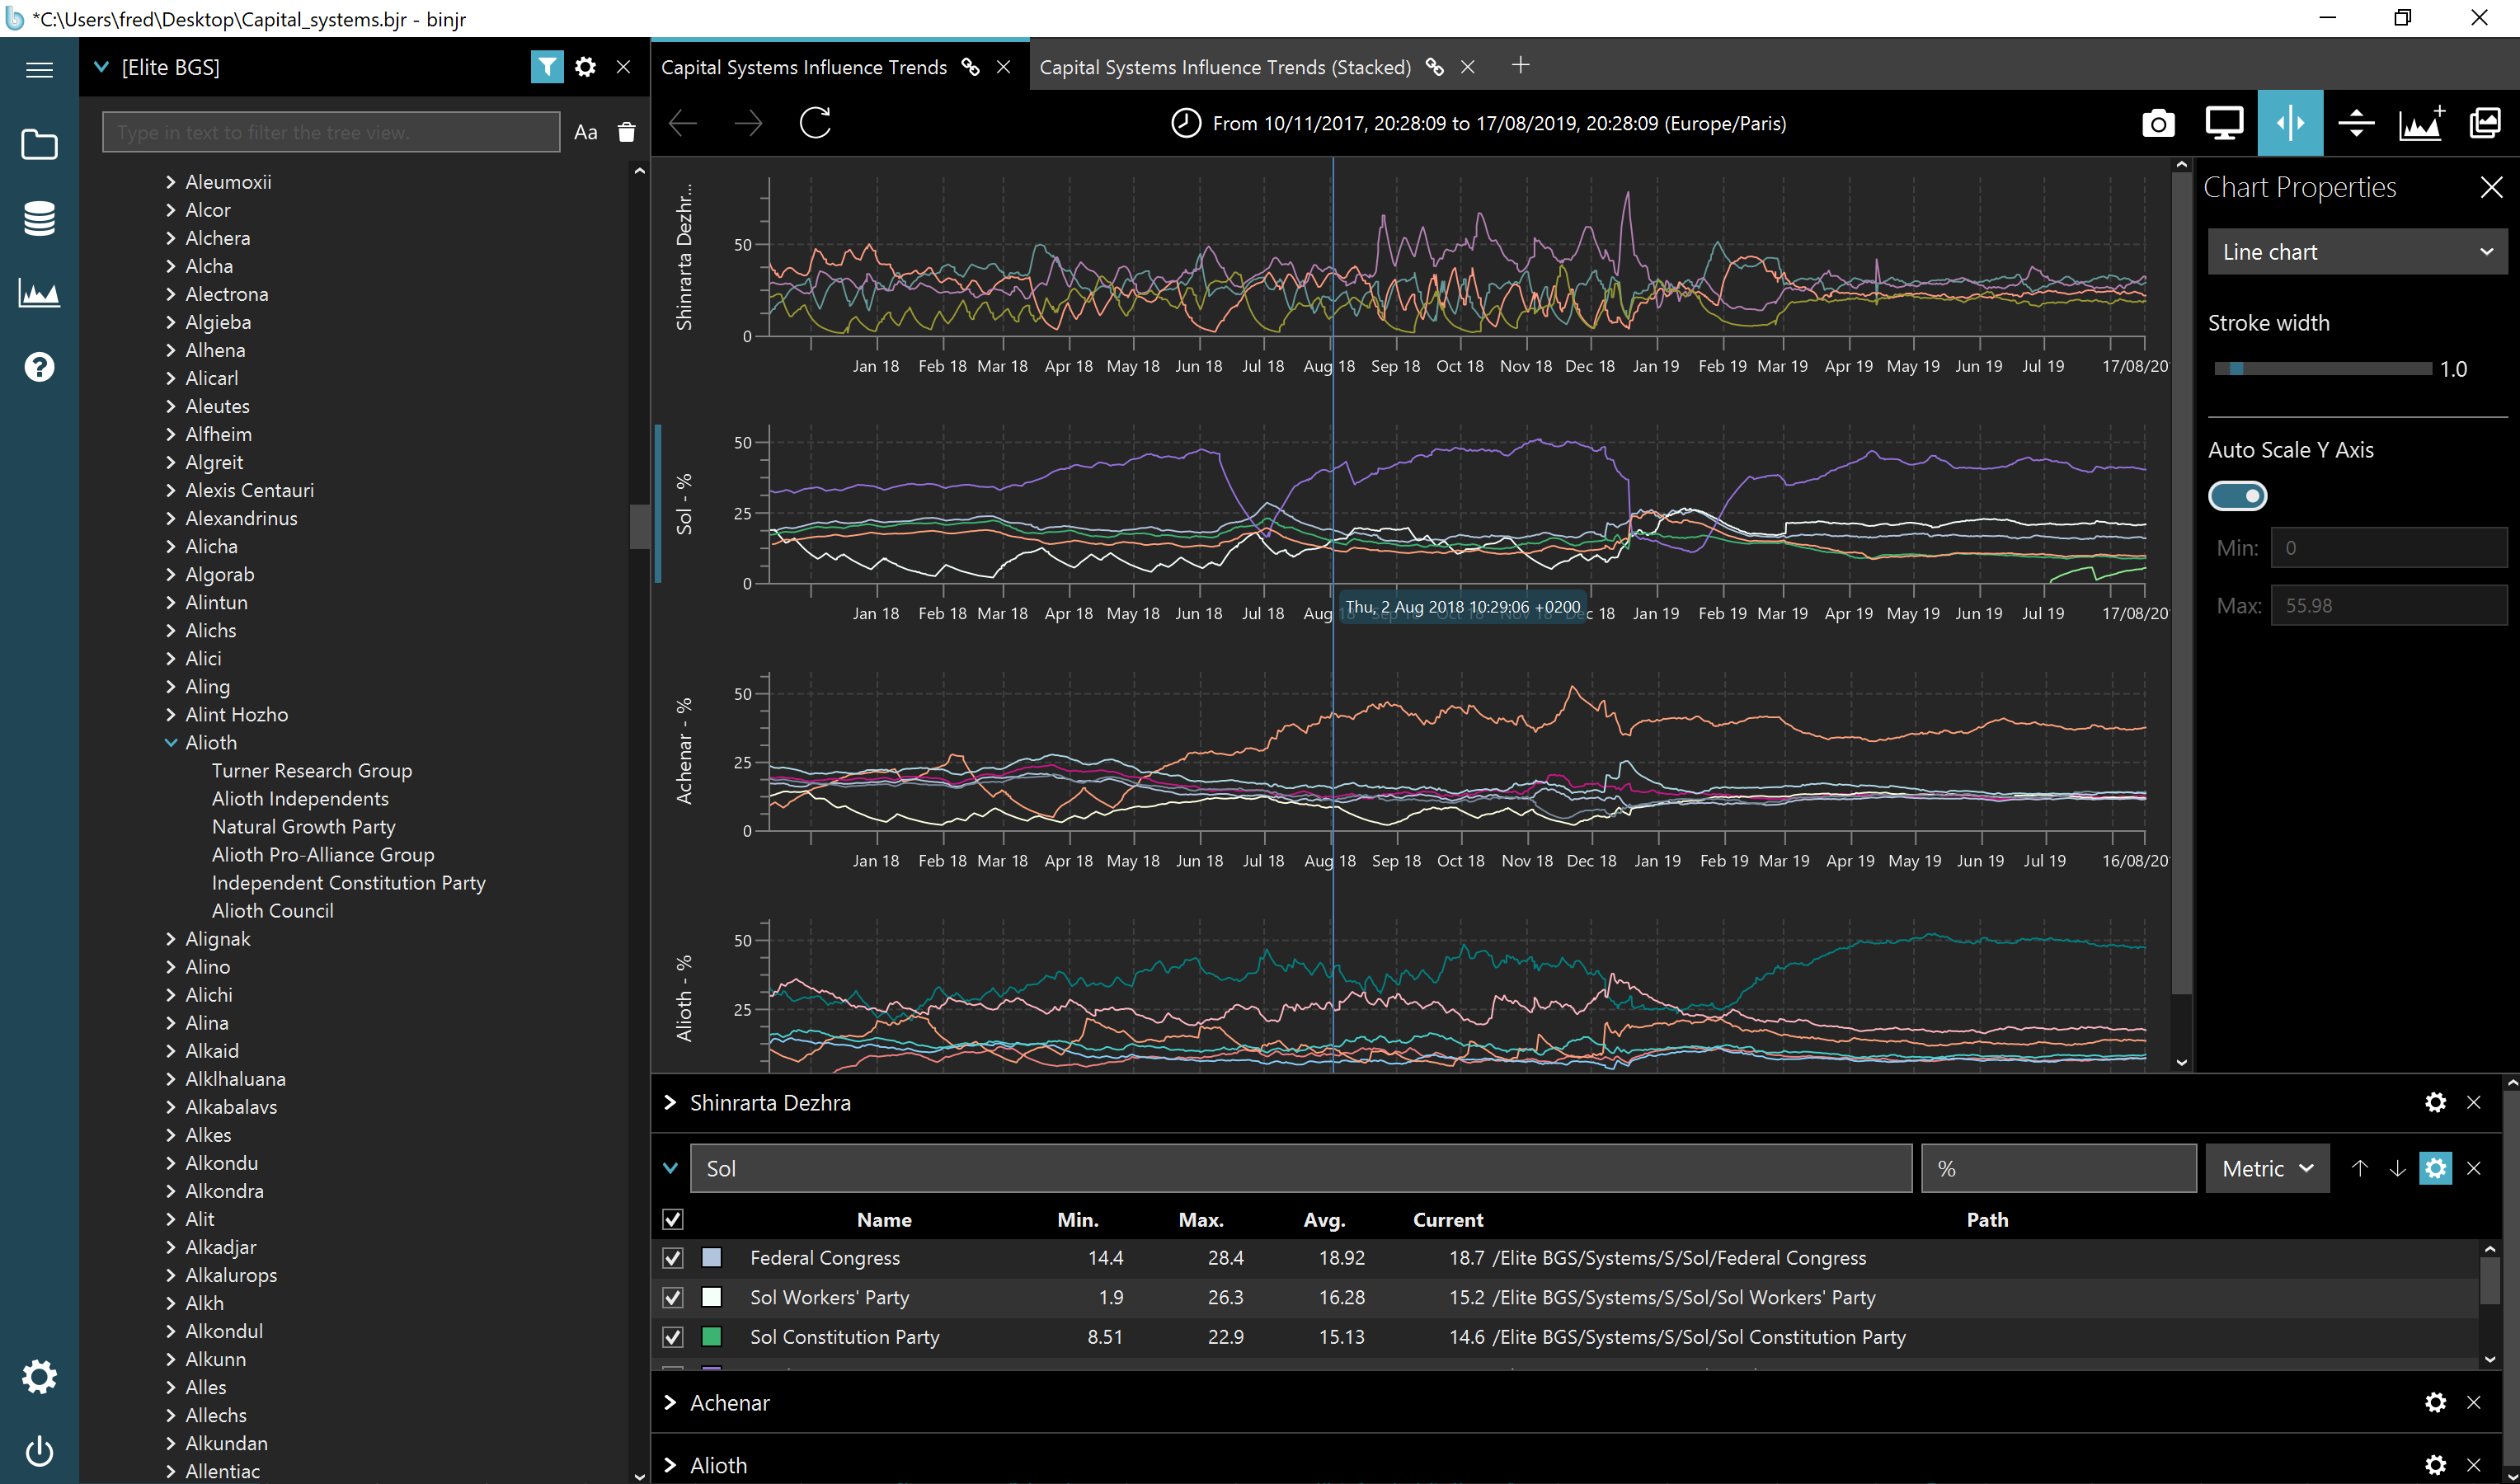This screenshot has height=1484, width=2520.
Task: Expand the Shinrarta Dezhra chart section
Action: (x=670, y=1102)
